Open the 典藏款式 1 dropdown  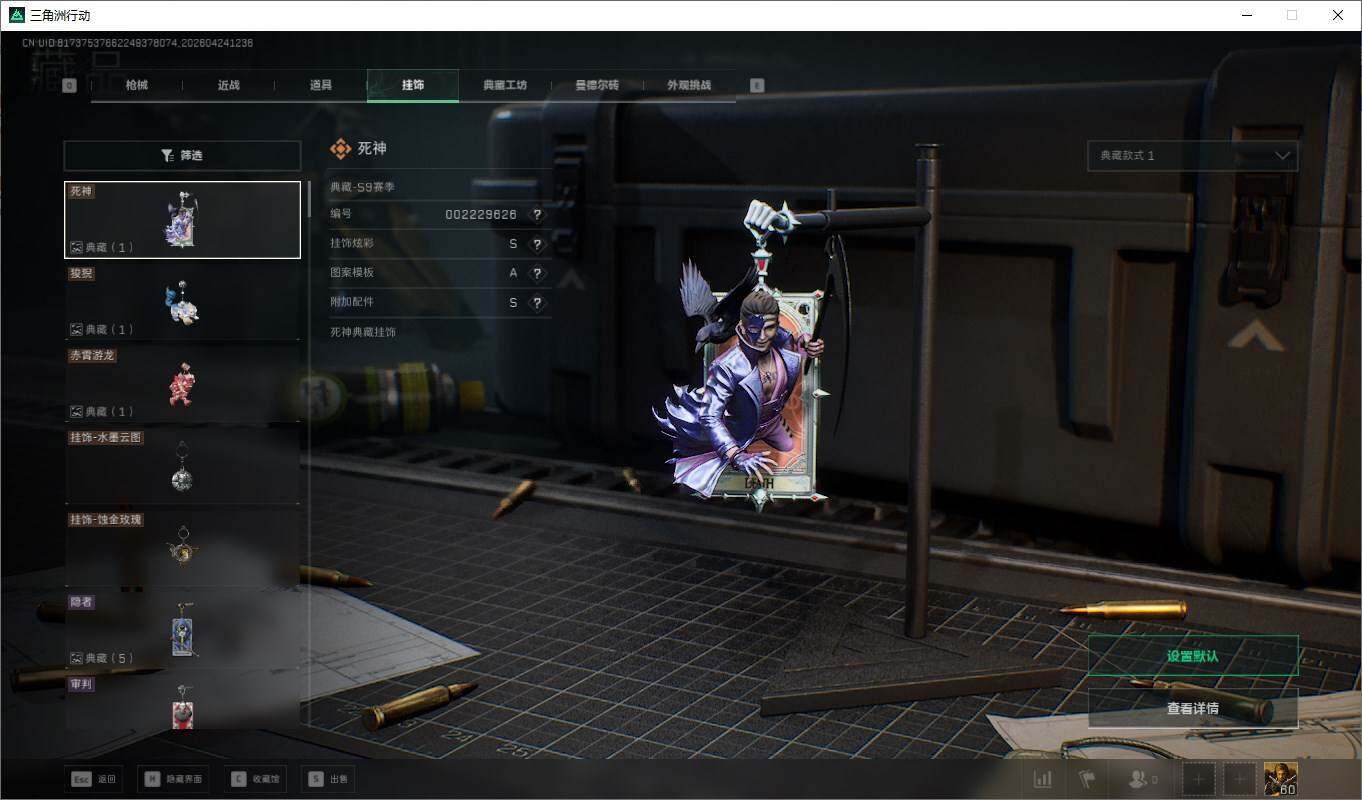1192,156
